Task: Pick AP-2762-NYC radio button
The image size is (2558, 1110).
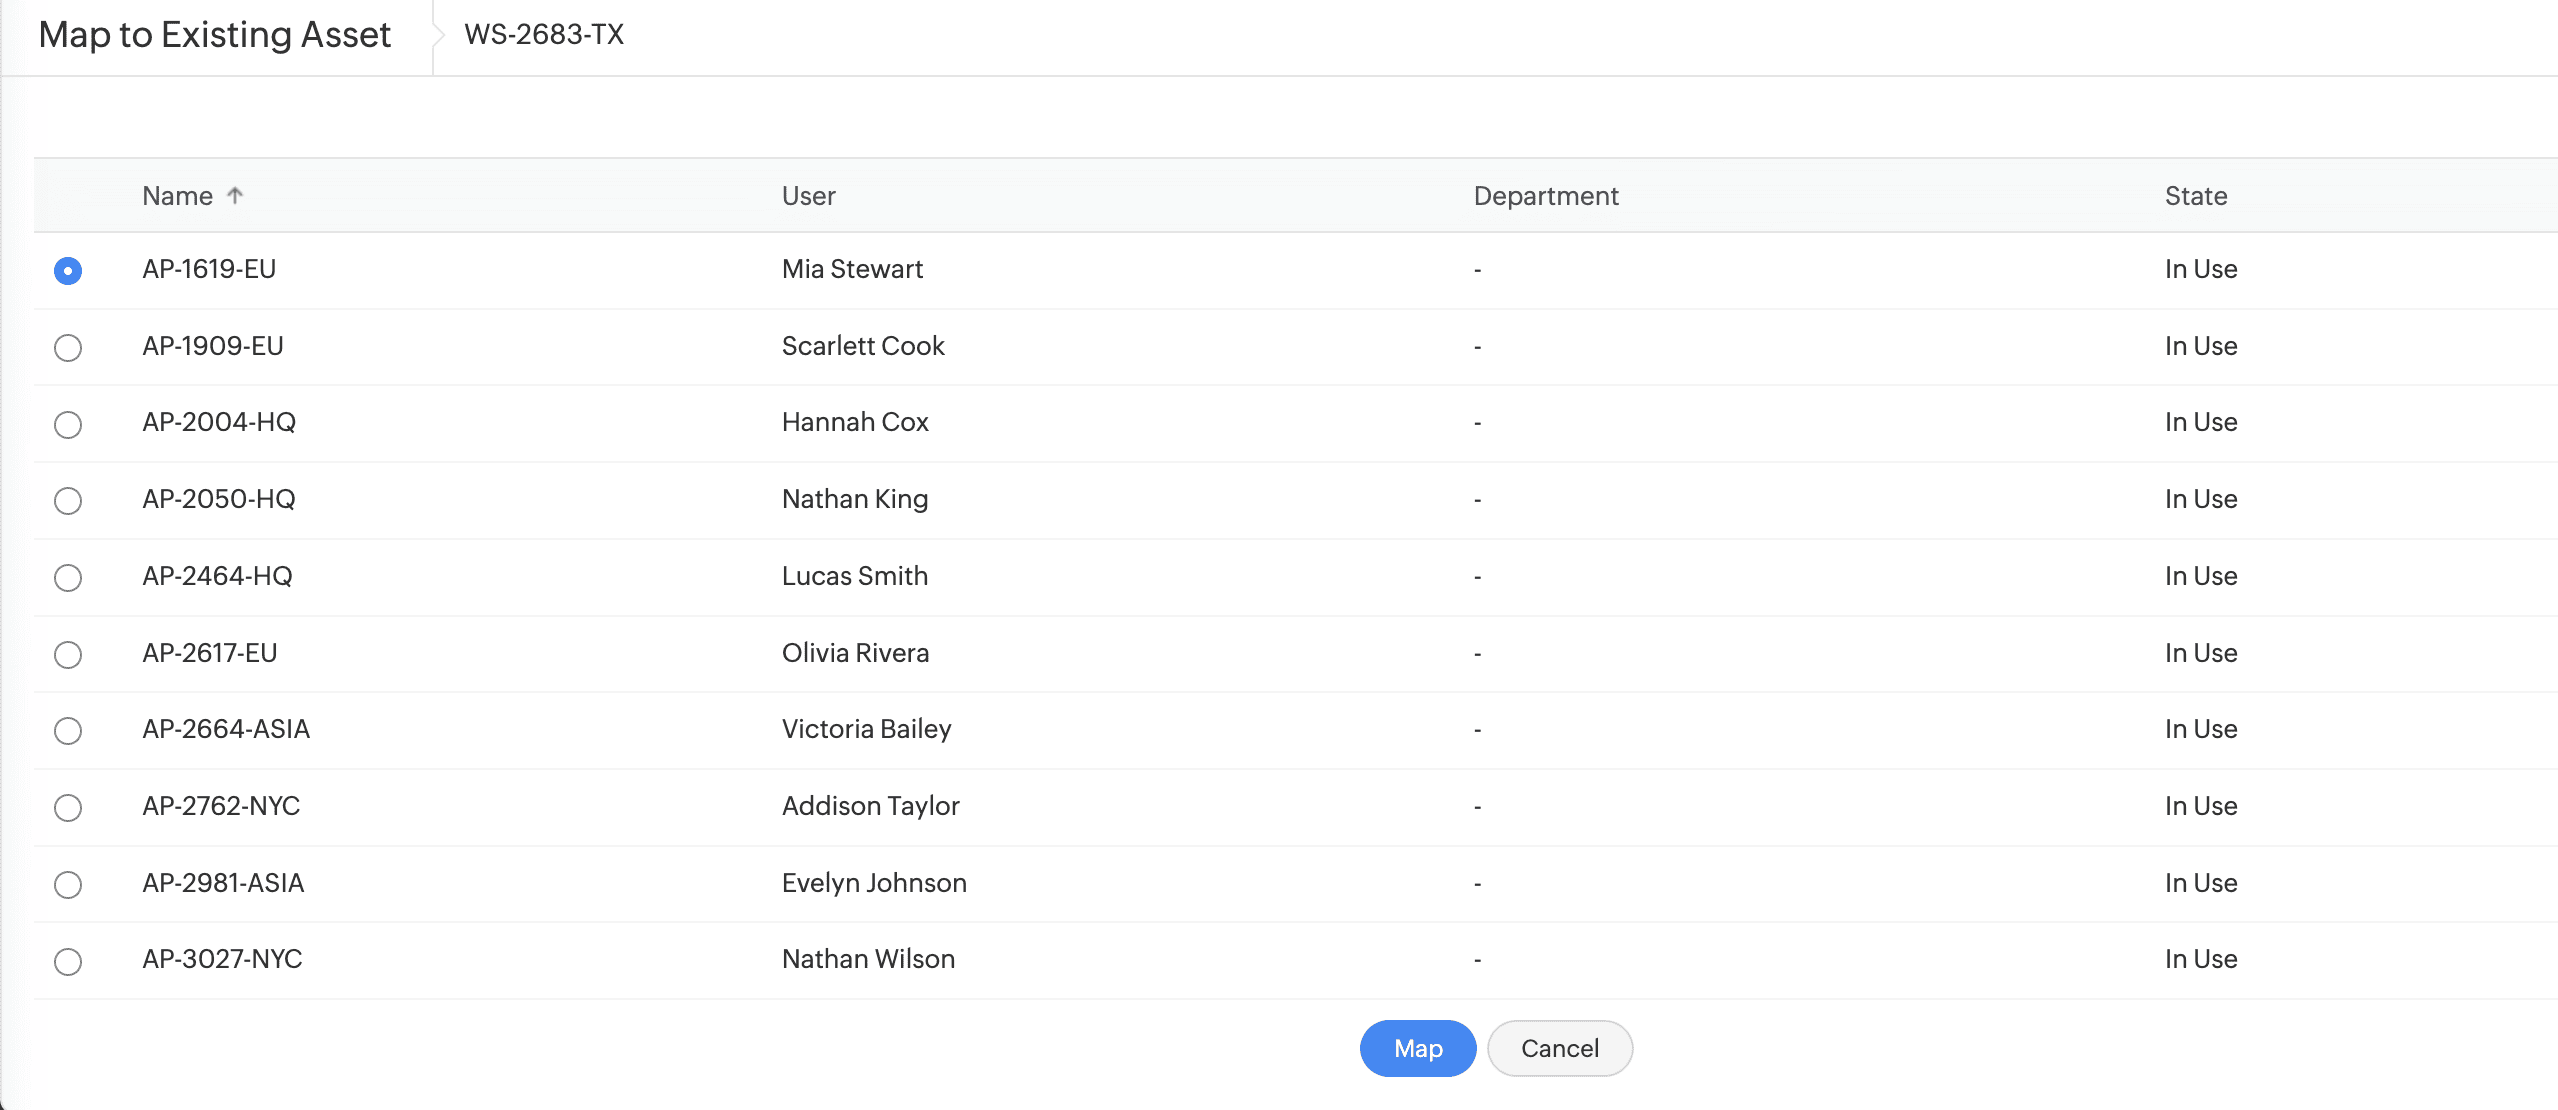Action: click(68, 808)
